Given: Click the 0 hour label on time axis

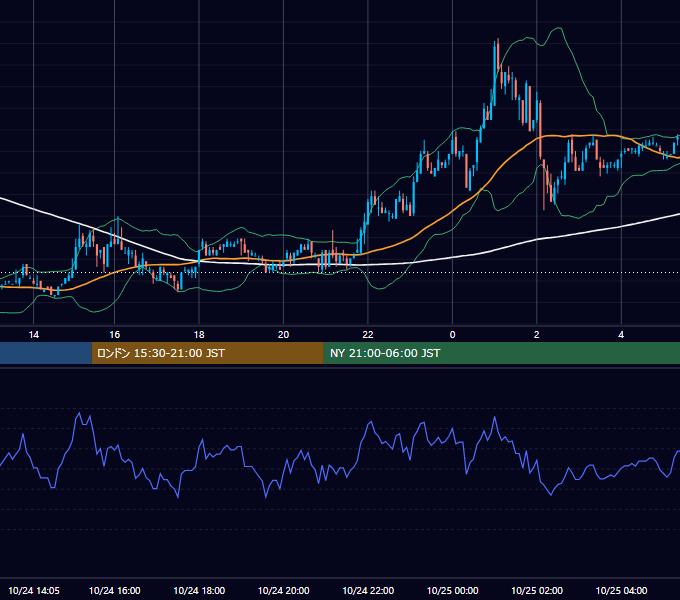Looking at the screenshot, I should tap(452, 335).
